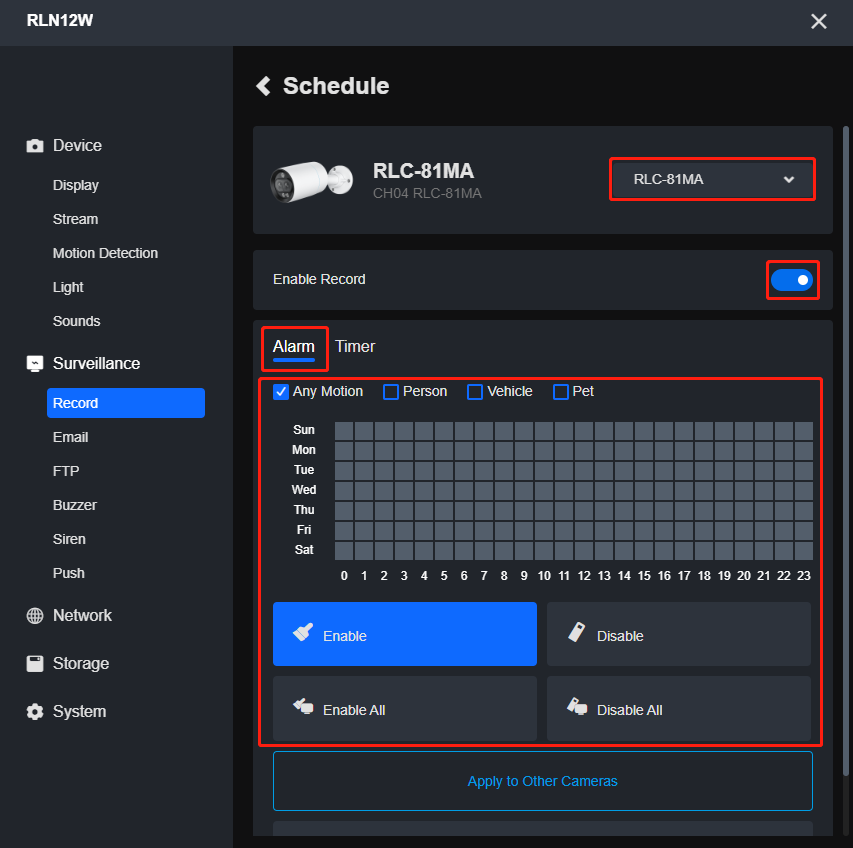This screenshot has height=848, width=853.
Task: Toggle the Enable Record switch
Action: [x=792, y=280]
